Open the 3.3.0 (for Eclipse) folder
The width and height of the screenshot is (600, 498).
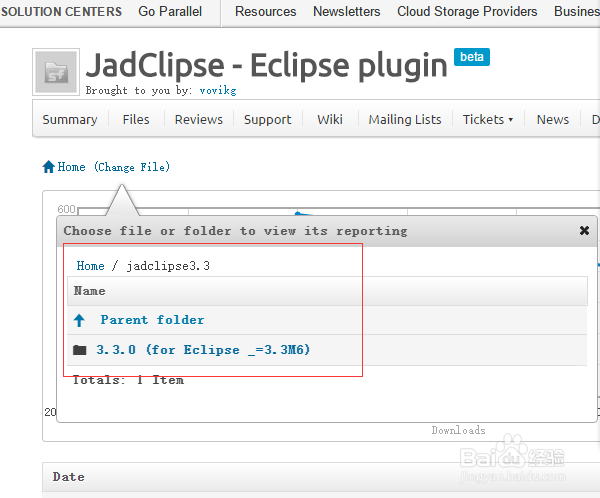point(203,350)
